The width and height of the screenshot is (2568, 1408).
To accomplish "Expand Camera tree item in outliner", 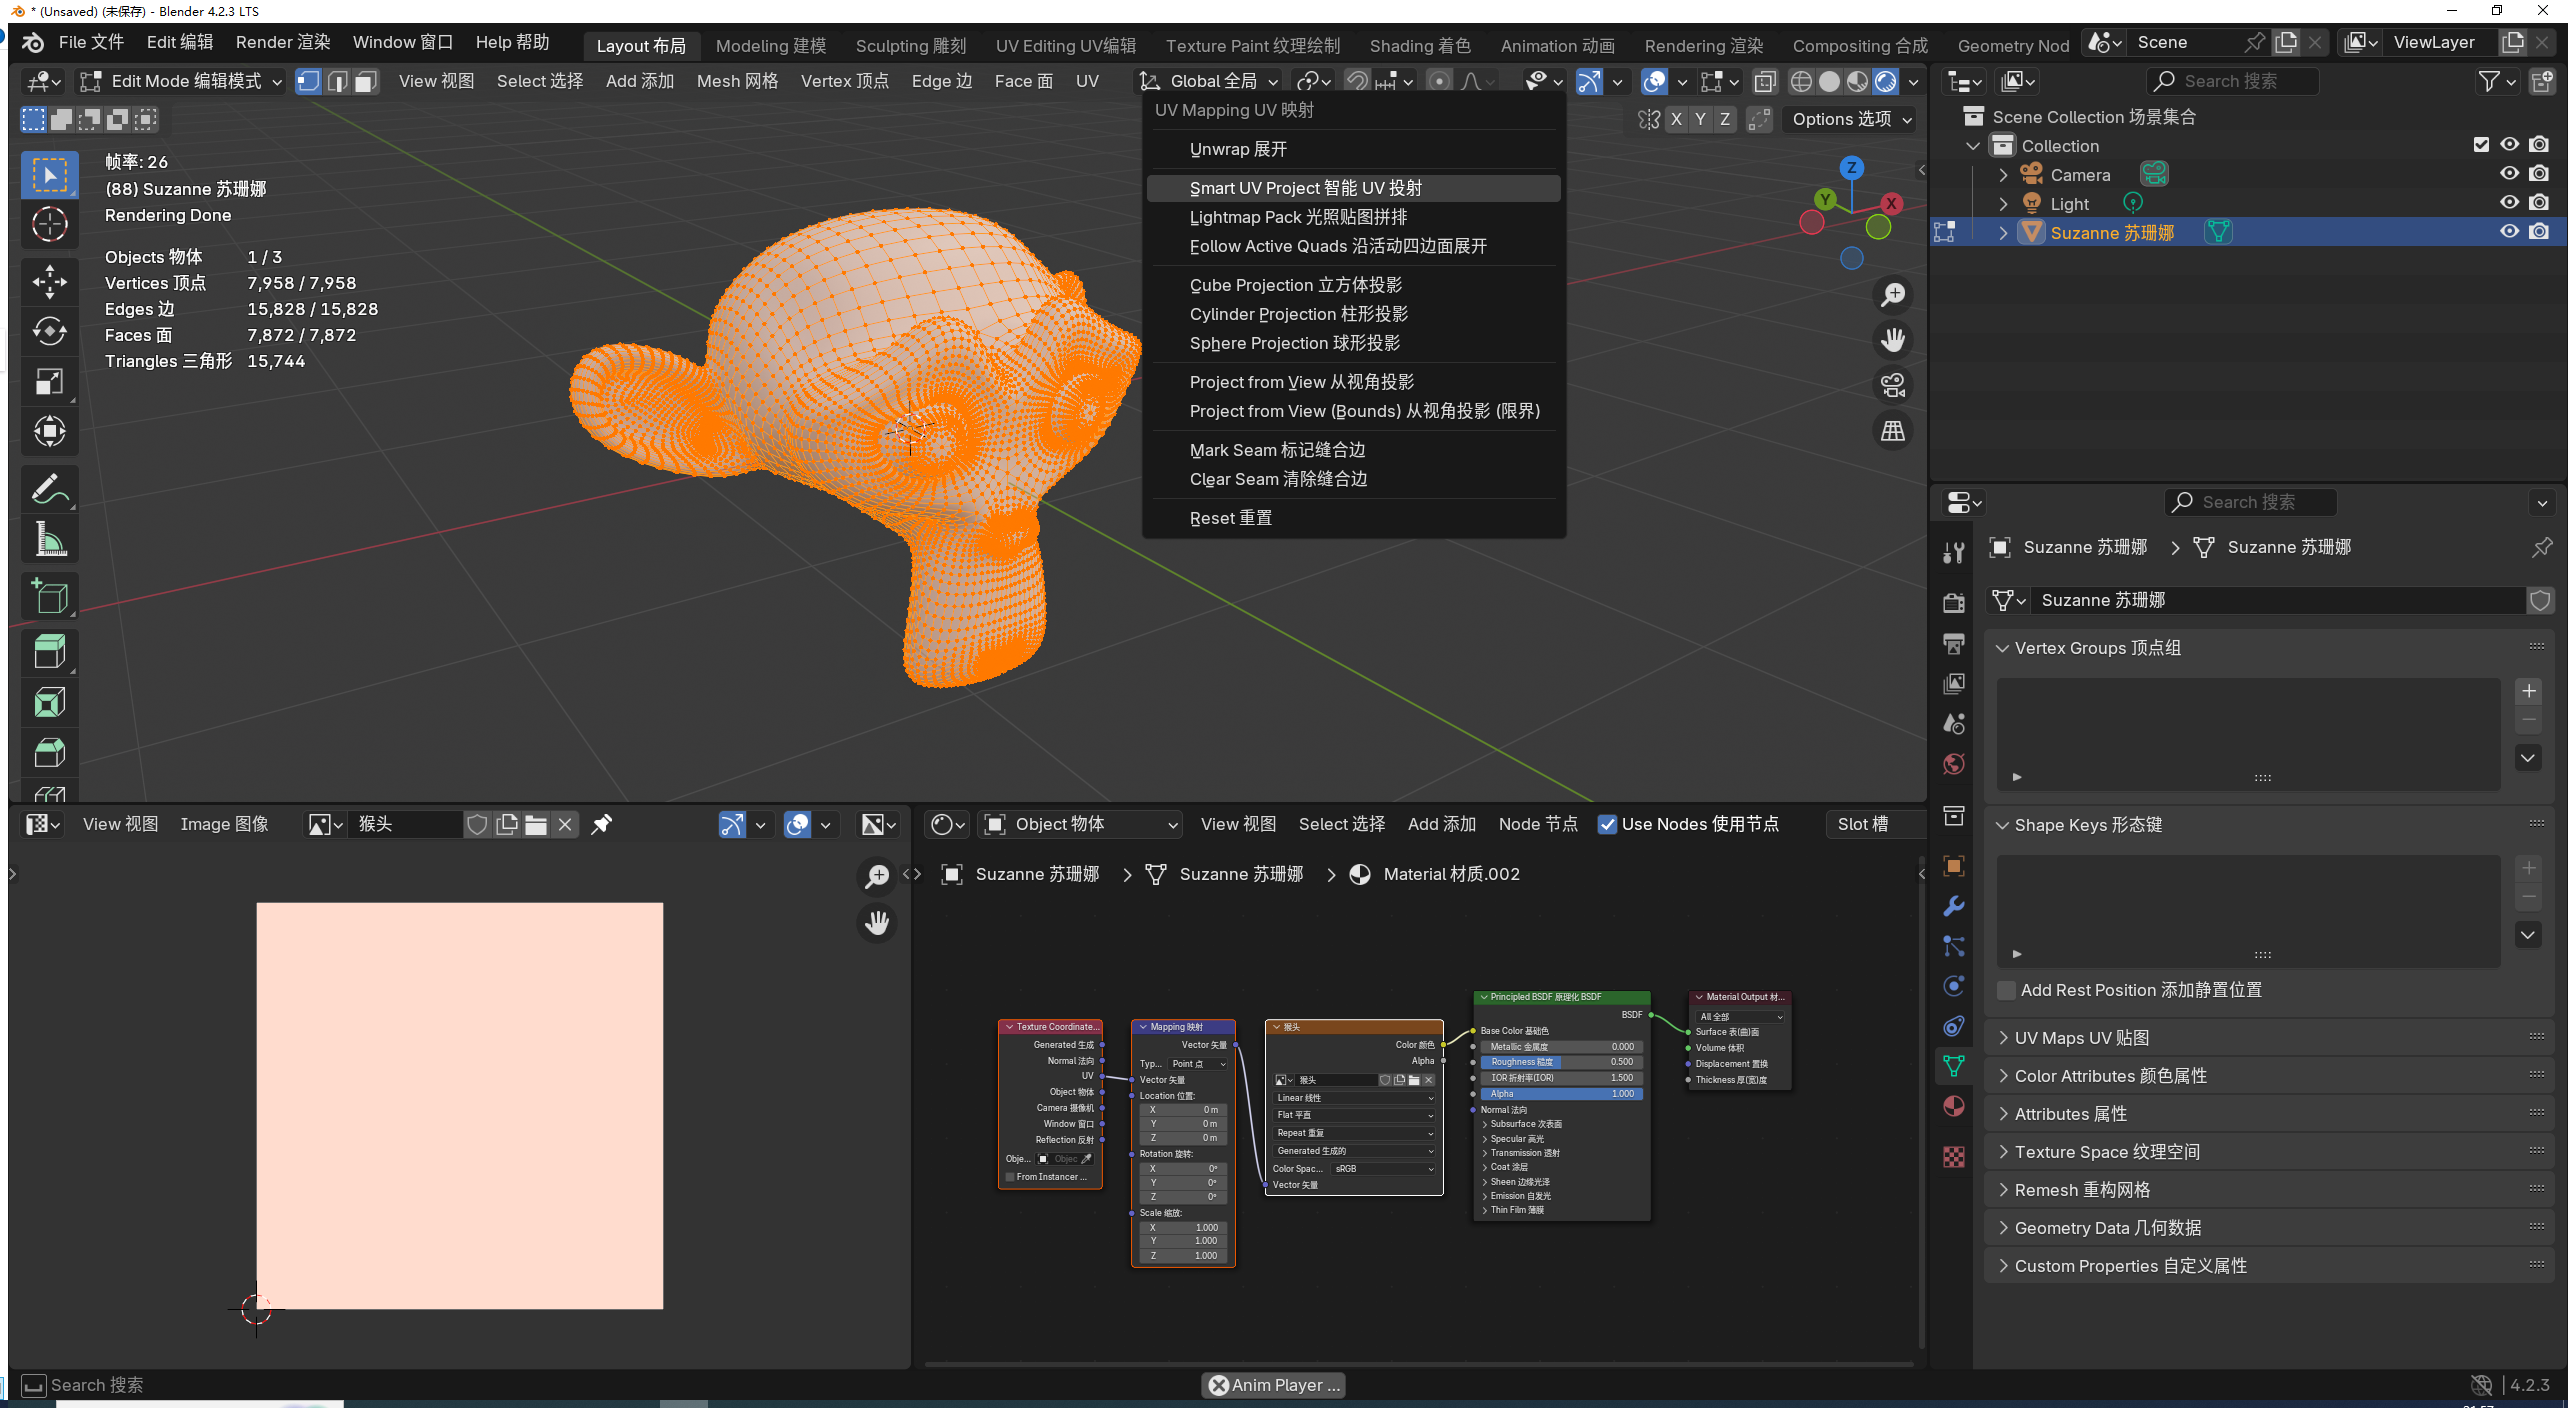I will 2003,175.
